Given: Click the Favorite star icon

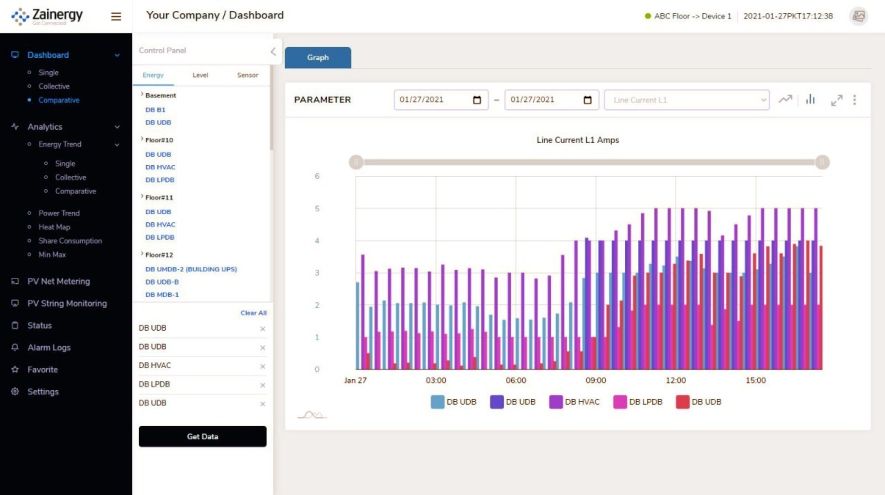Looking at the screenshot, I should (x=15, y=369).
